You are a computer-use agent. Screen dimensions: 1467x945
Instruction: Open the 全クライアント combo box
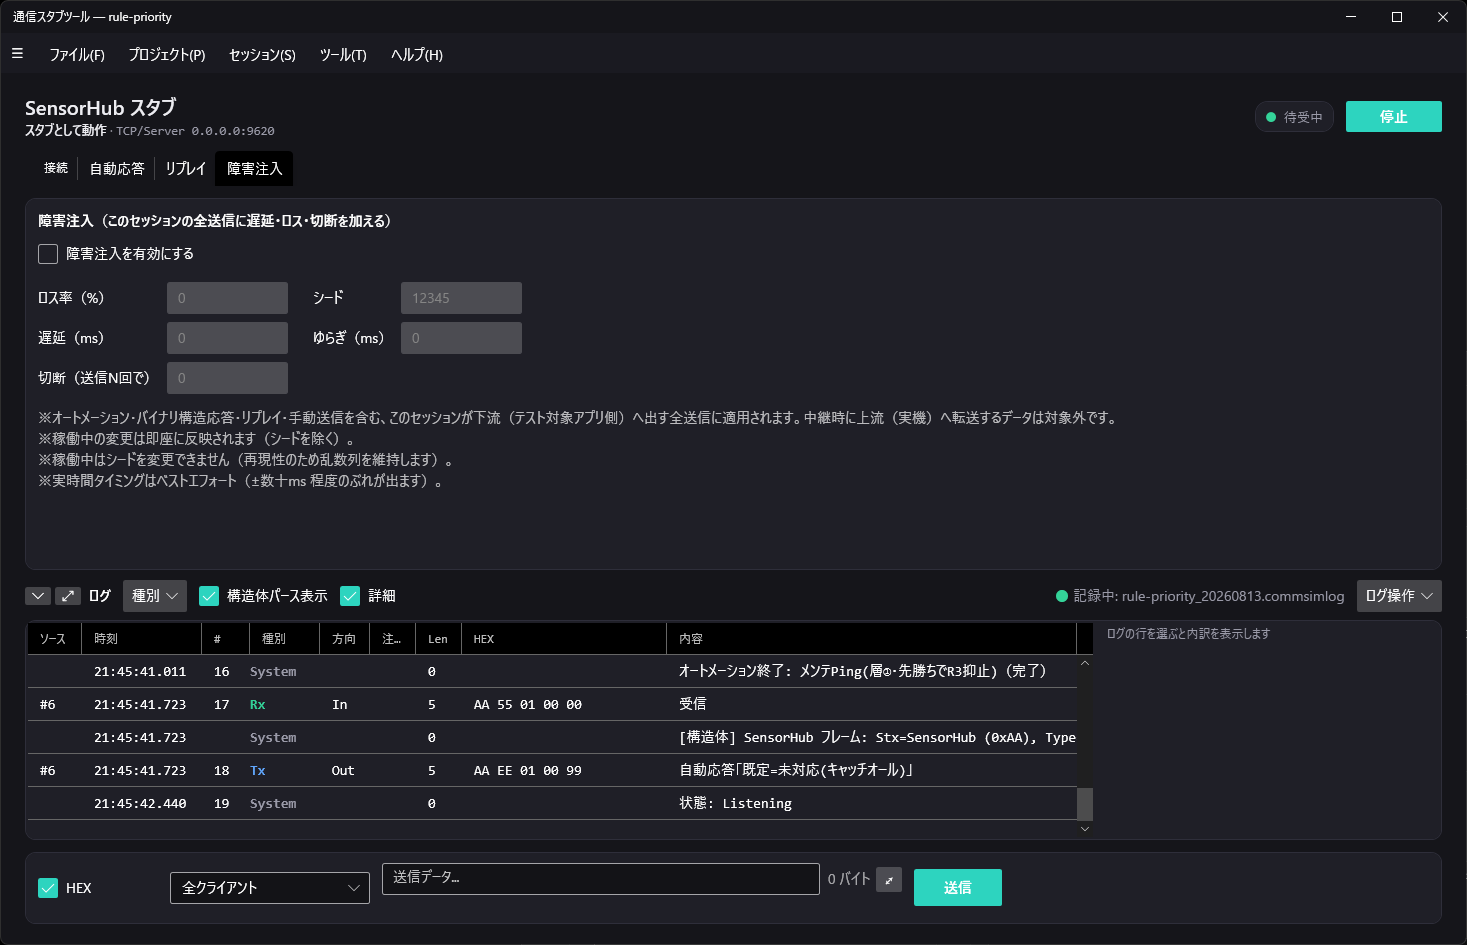click(270, 888)
